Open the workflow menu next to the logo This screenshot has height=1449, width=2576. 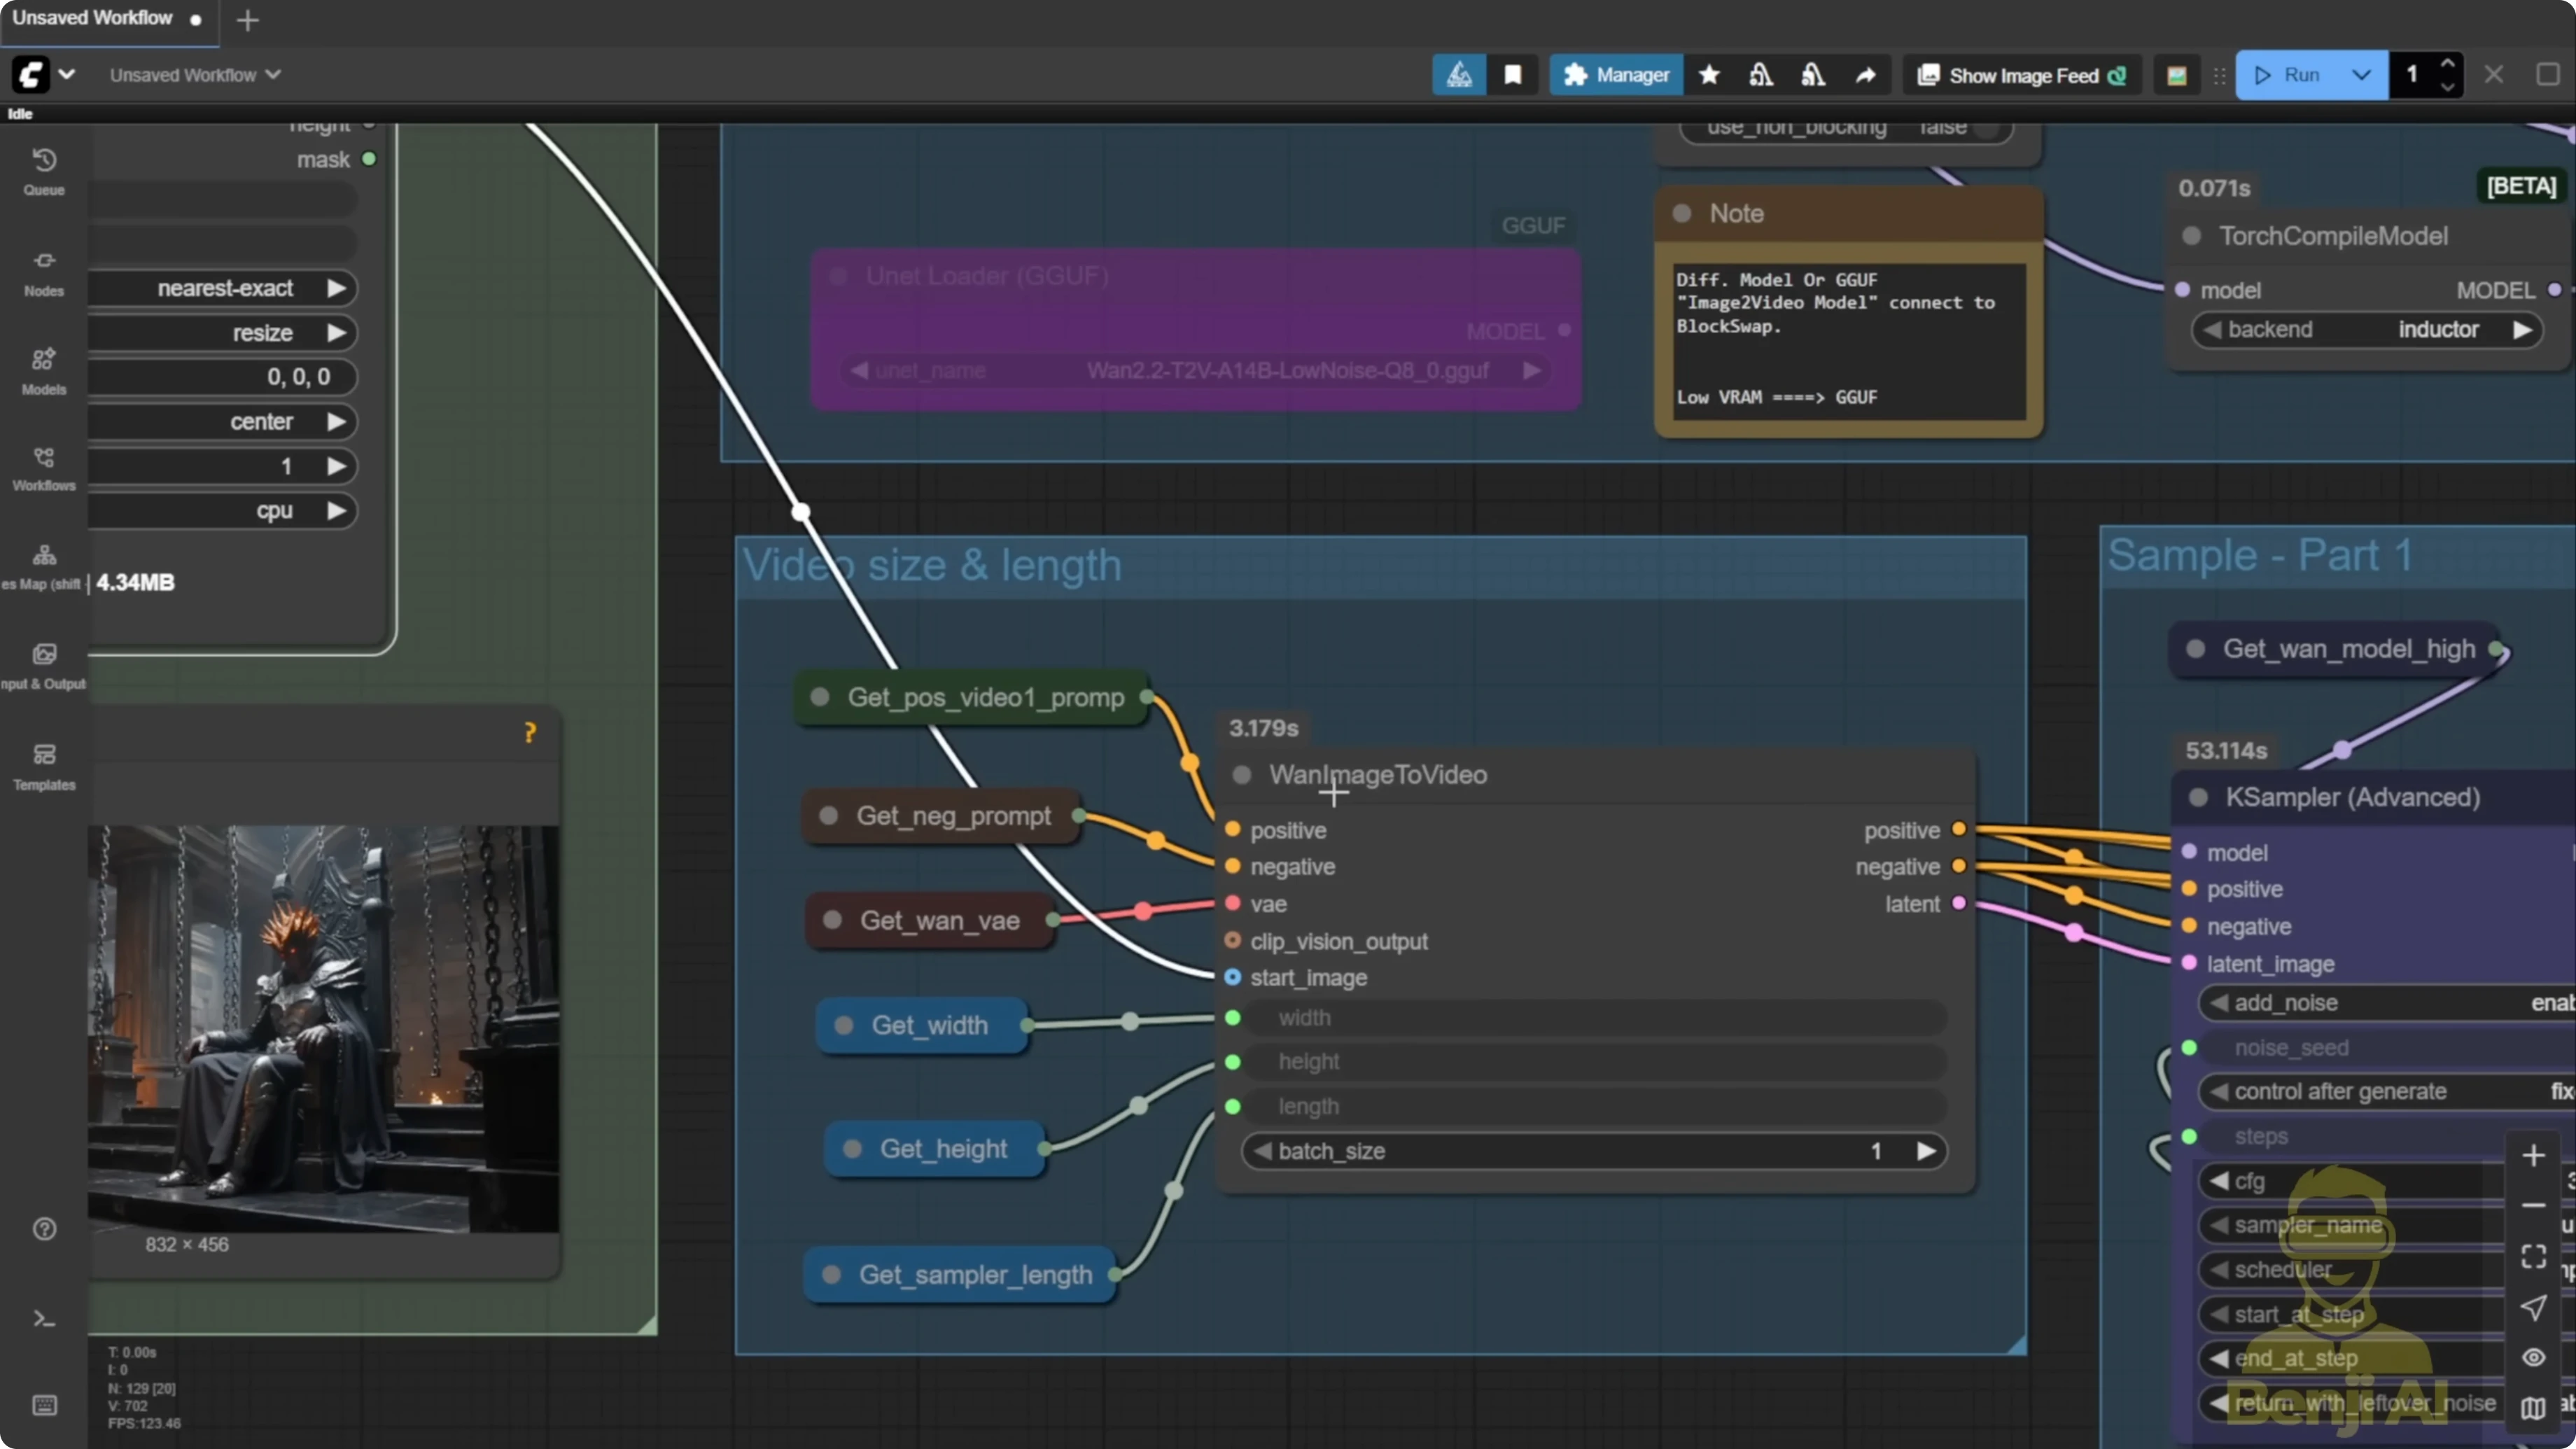(68, 74)
